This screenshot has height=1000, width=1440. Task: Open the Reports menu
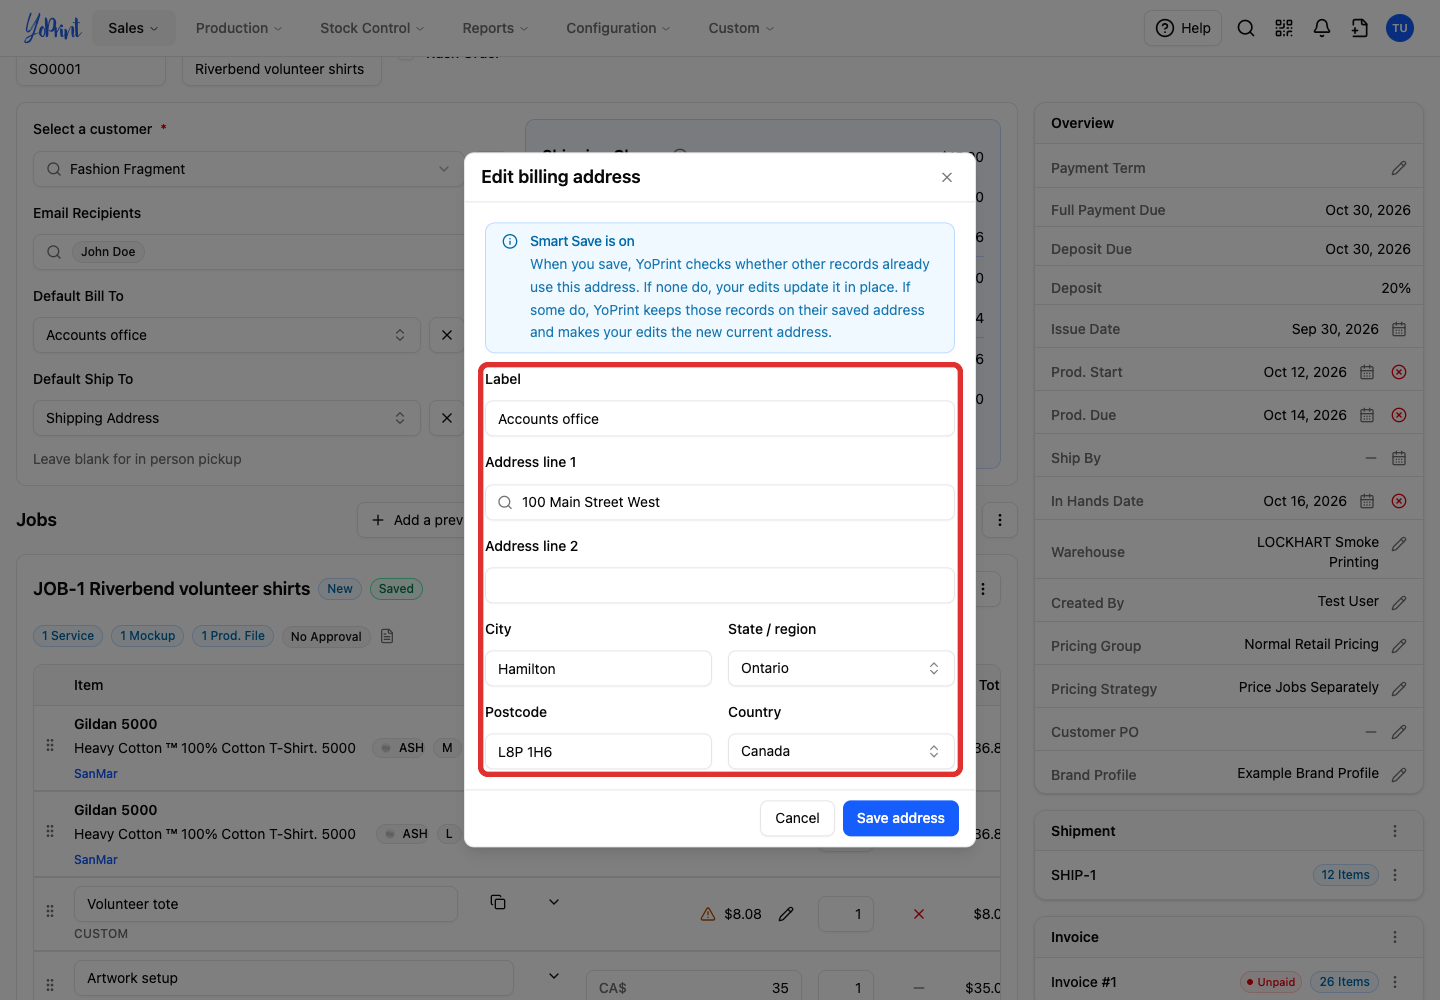coord(495,28)
